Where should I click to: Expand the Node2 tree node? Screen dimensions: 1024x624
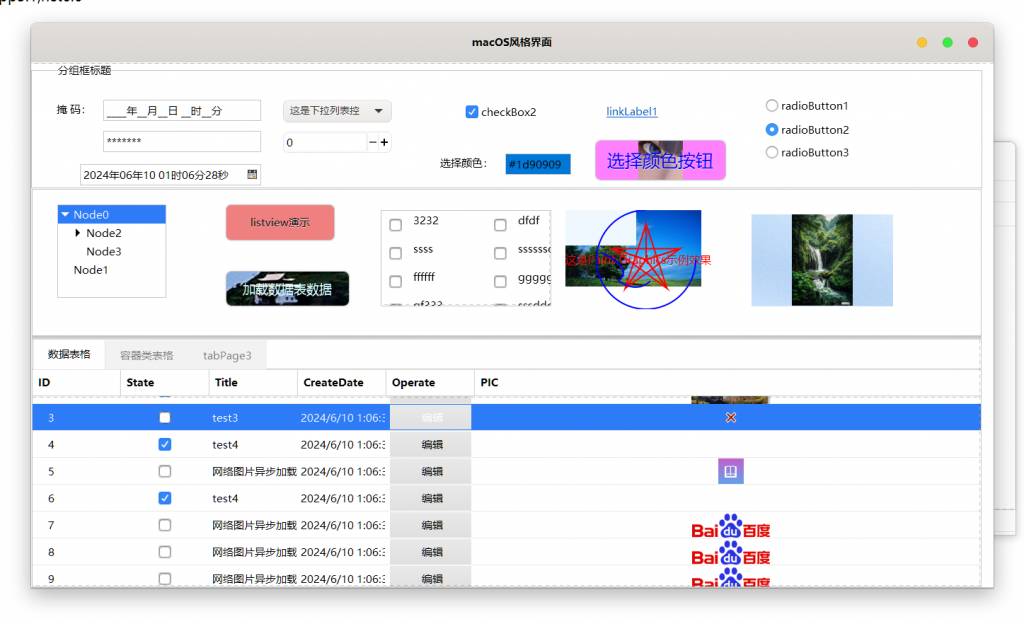coord(78,233)
